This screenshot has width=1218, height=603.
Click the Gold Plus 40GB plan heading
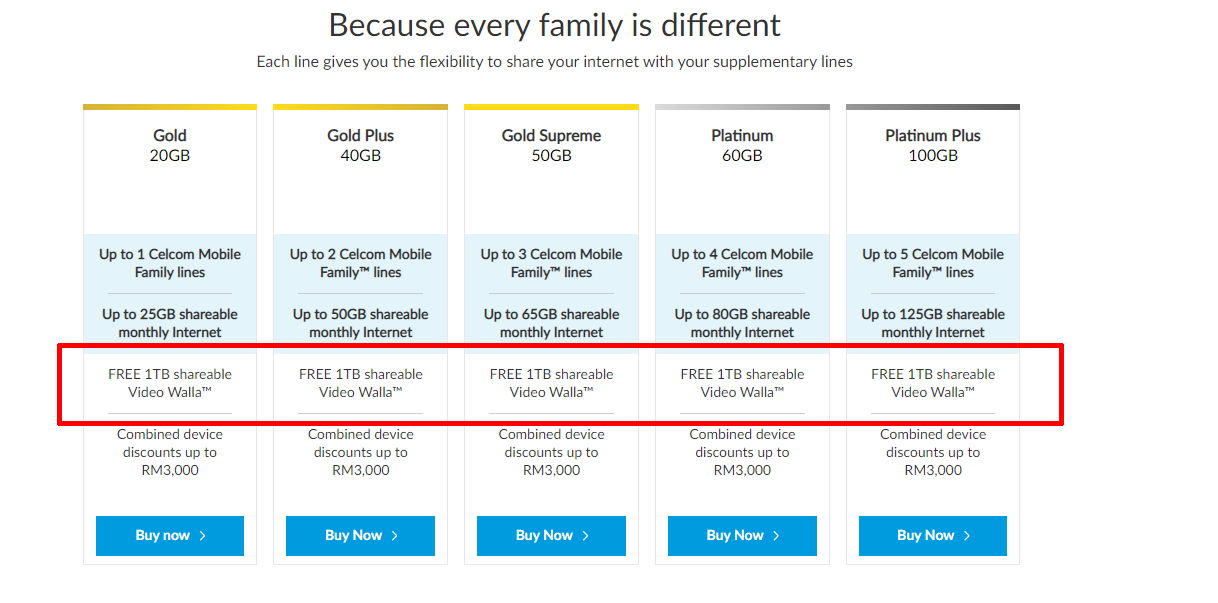pos(361,145)
